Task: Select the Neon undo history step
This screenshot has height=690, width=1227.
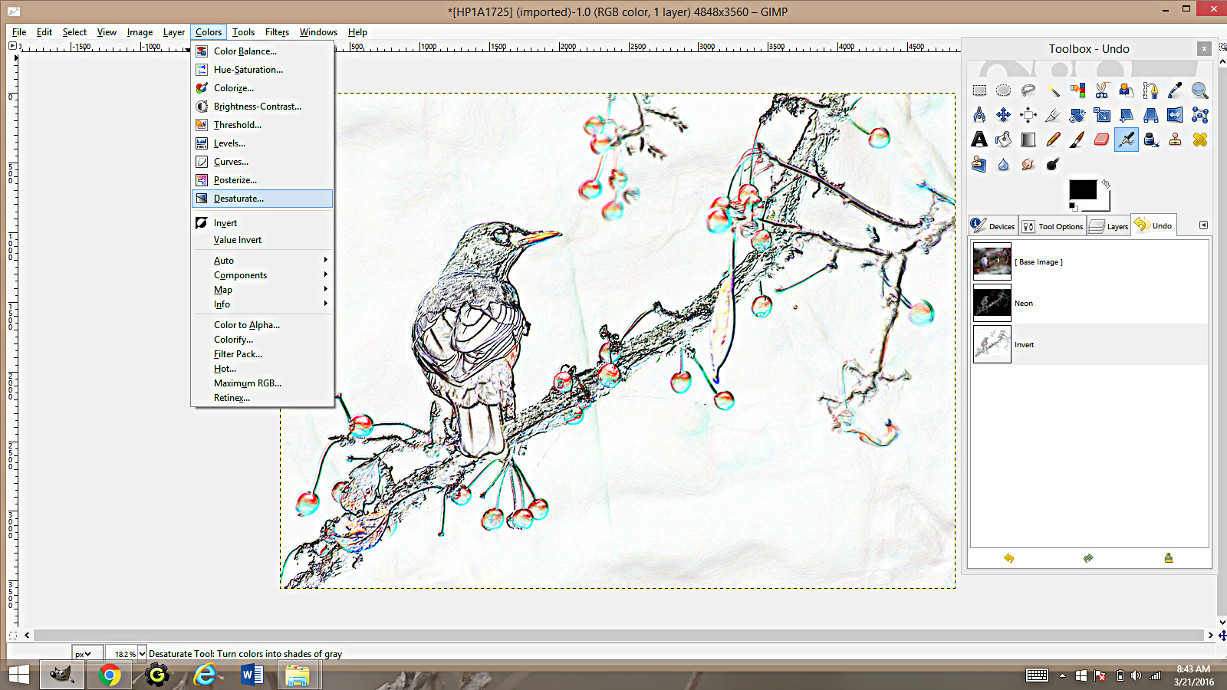Action: [x=1090, y=302]
